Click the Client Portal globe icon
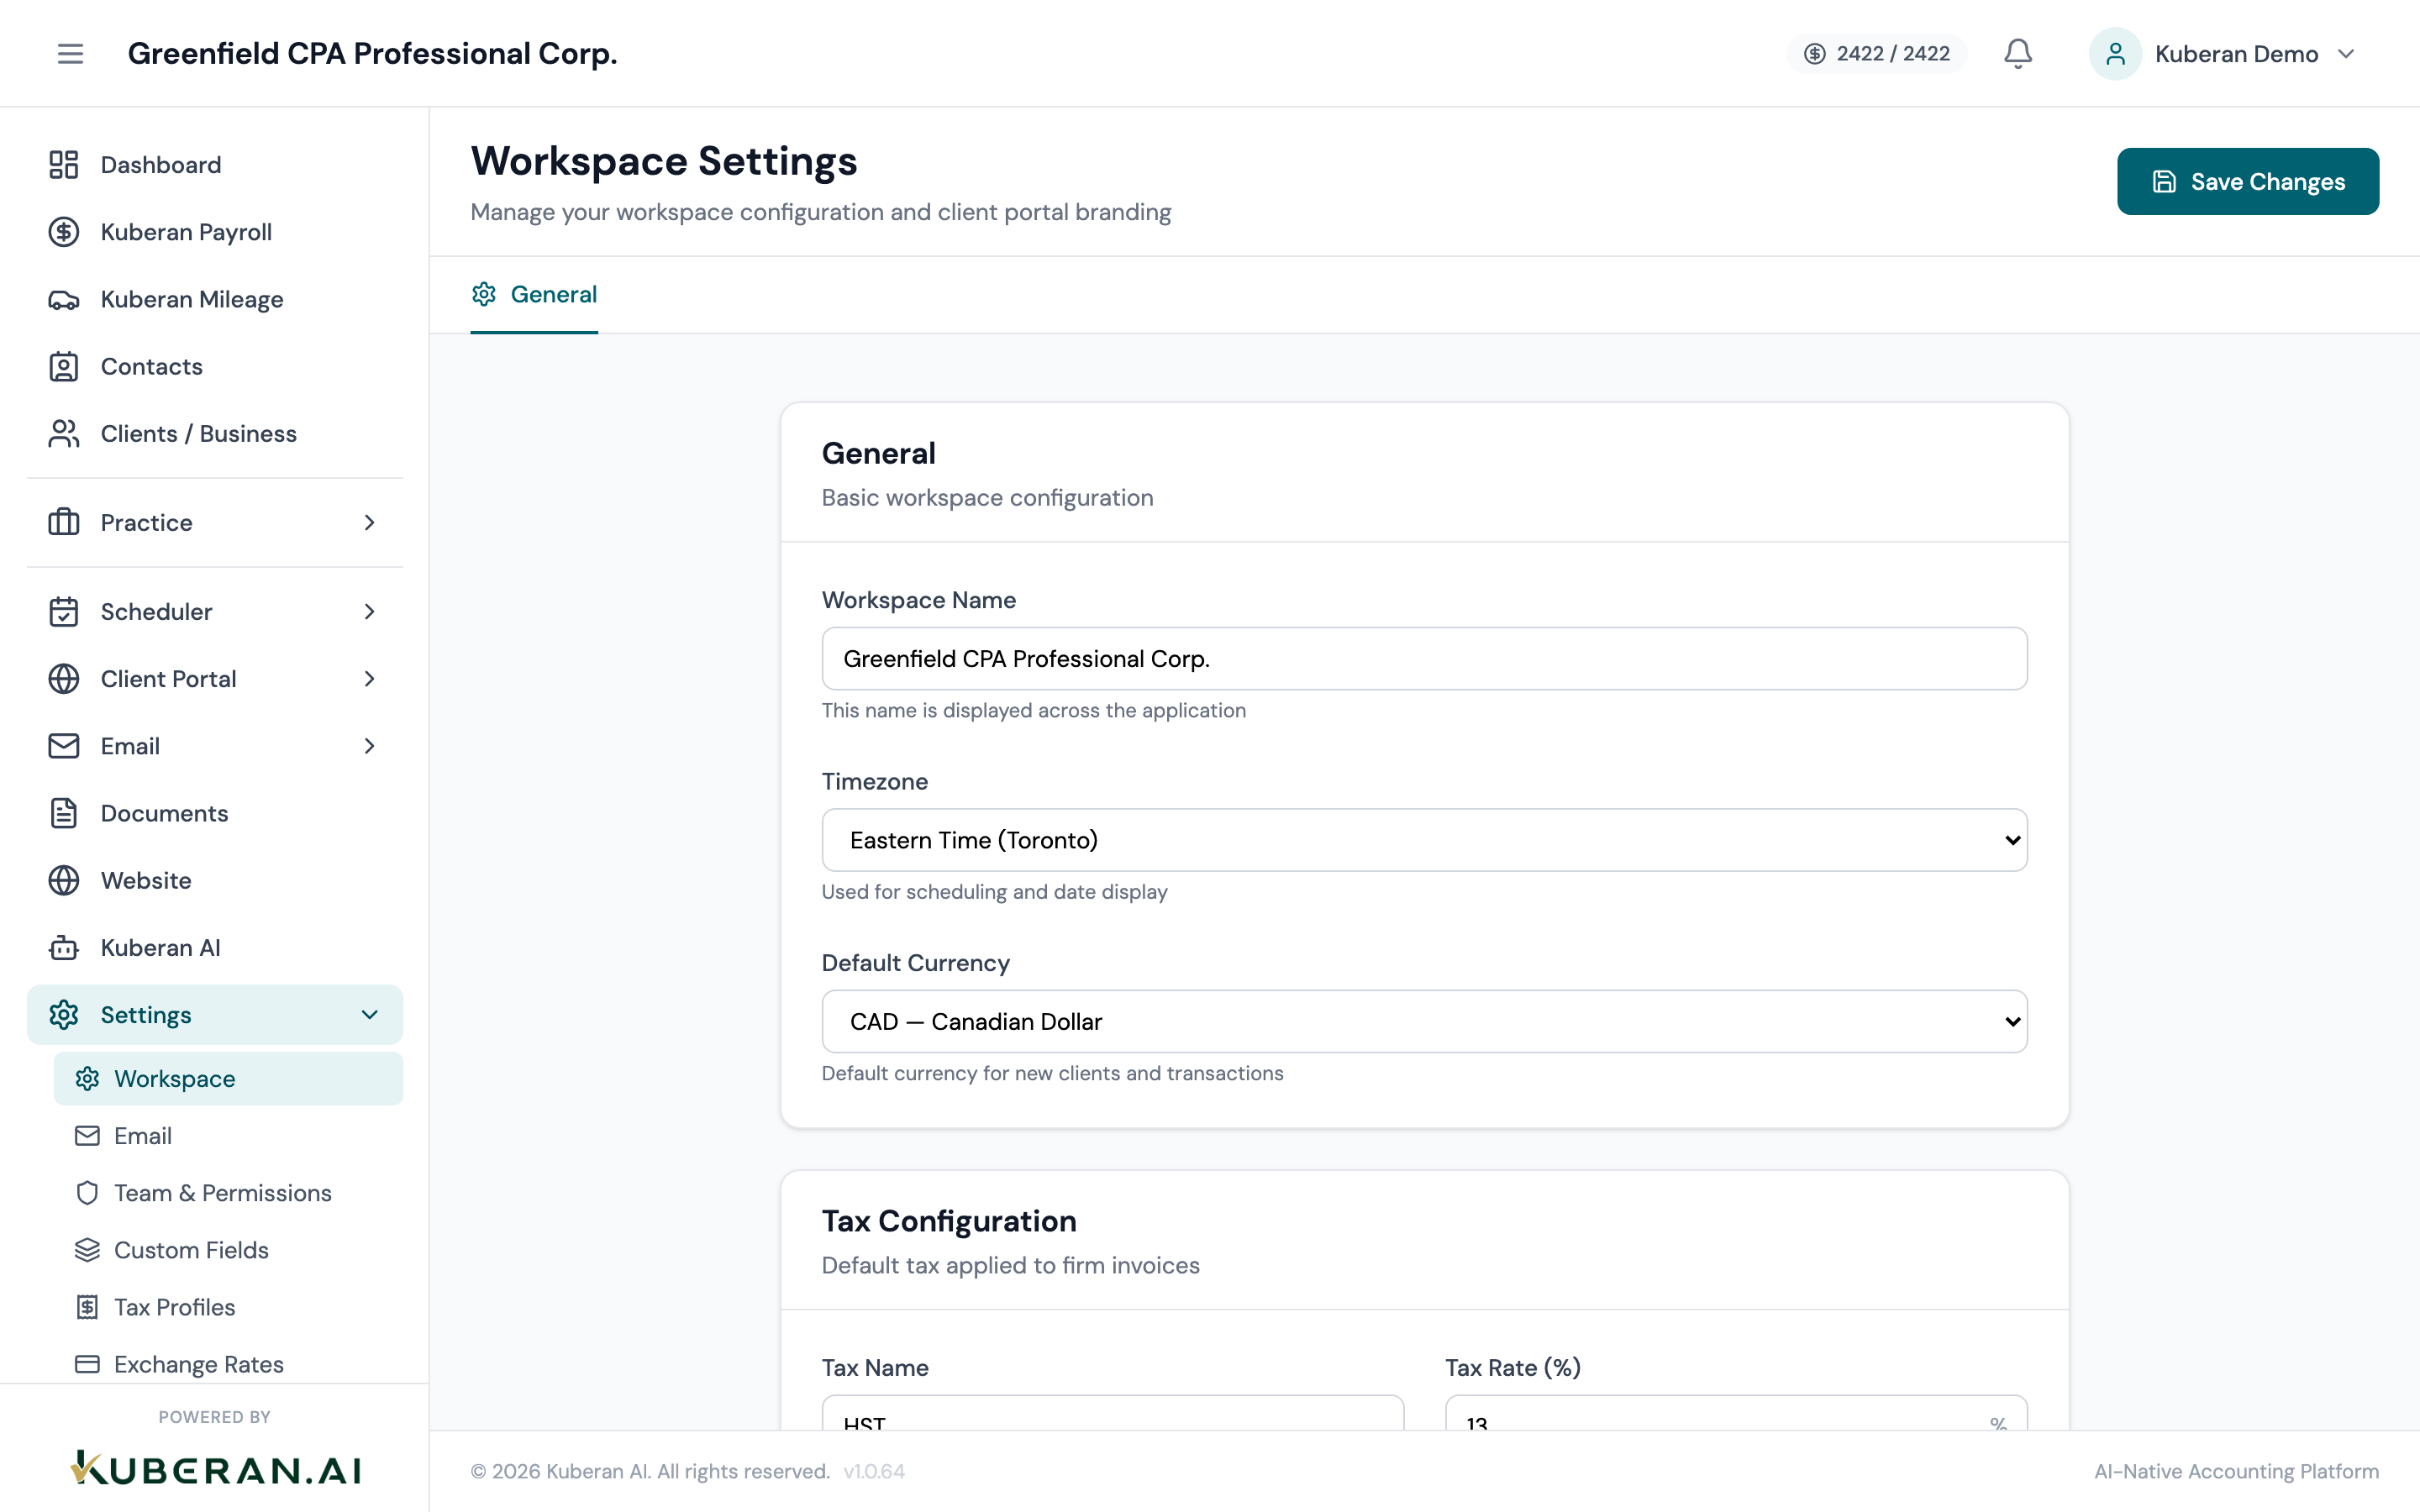 [64, 679]
